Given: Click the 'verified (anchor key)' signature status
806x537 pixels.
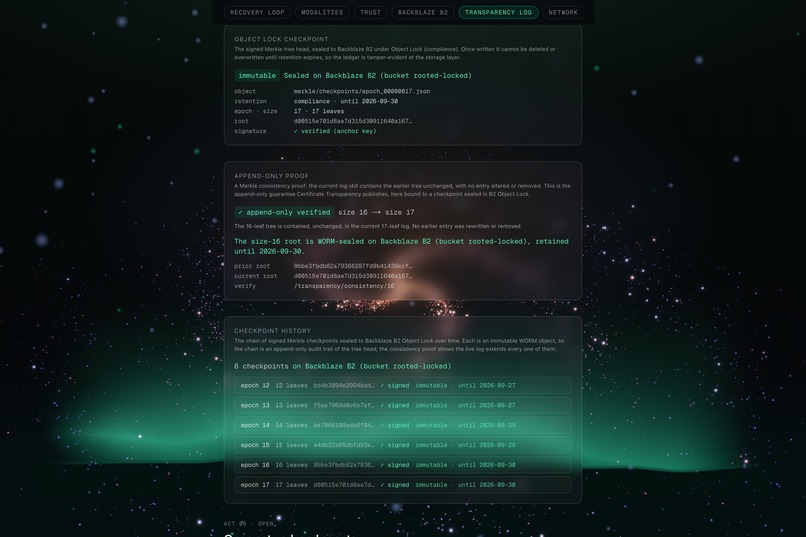Looking at the screenshot, I should pos(335,131).
